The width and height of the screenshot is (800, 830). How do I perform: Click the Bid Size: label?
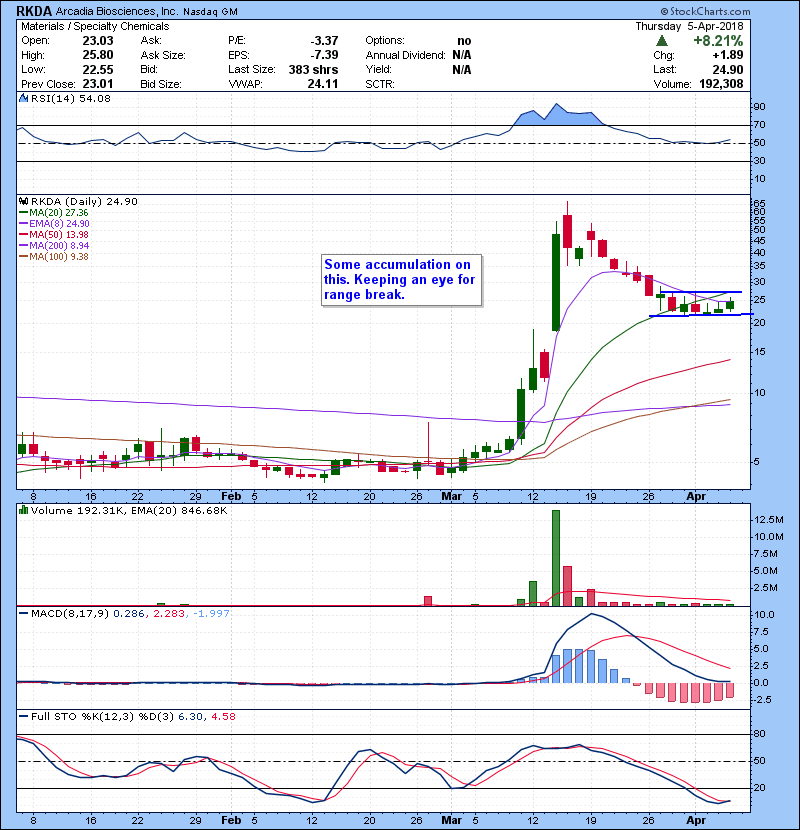[x=161, y=84]
